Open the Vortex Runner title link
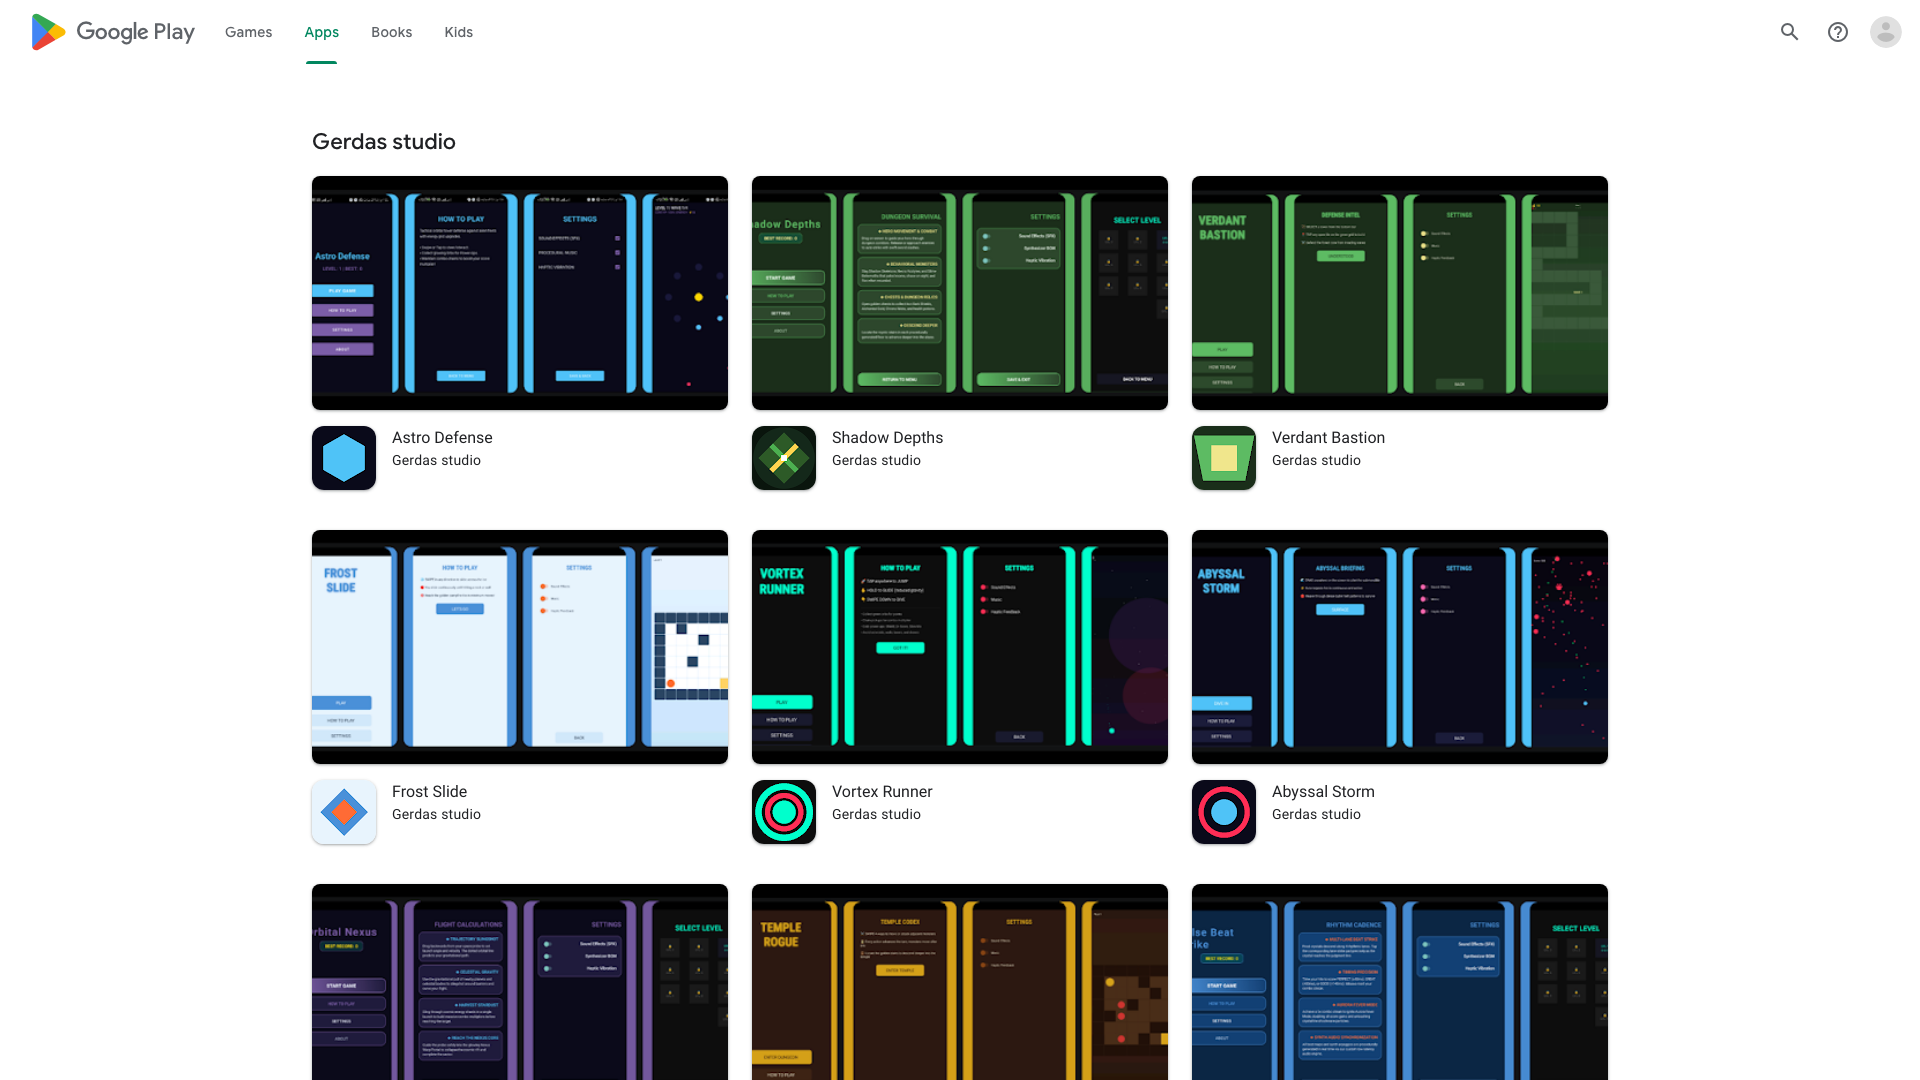 (882, 792)
